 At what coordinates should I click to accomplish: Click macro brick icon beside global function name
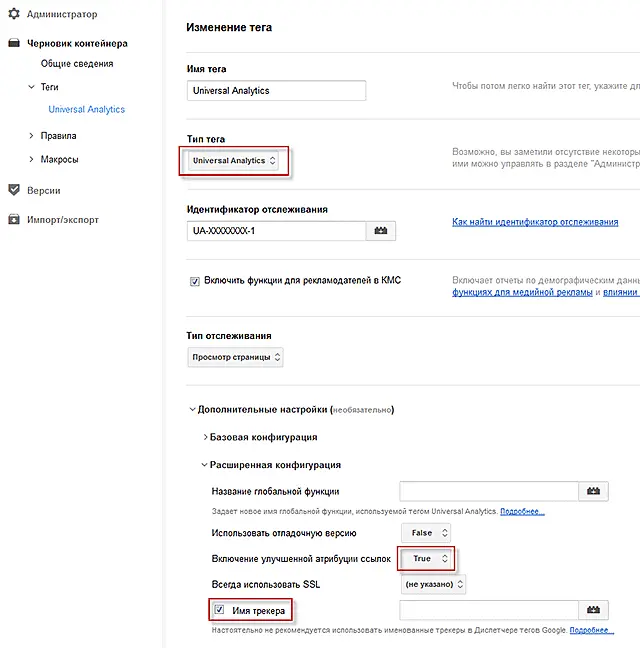593,491
